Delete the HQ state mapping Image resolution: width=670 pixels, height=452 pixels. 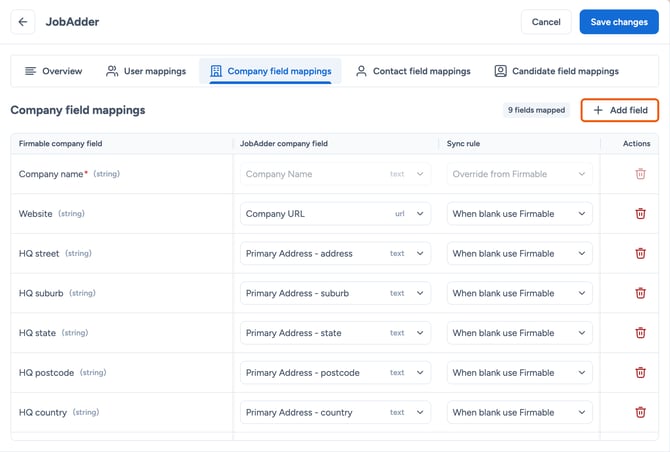coord(640,333)
